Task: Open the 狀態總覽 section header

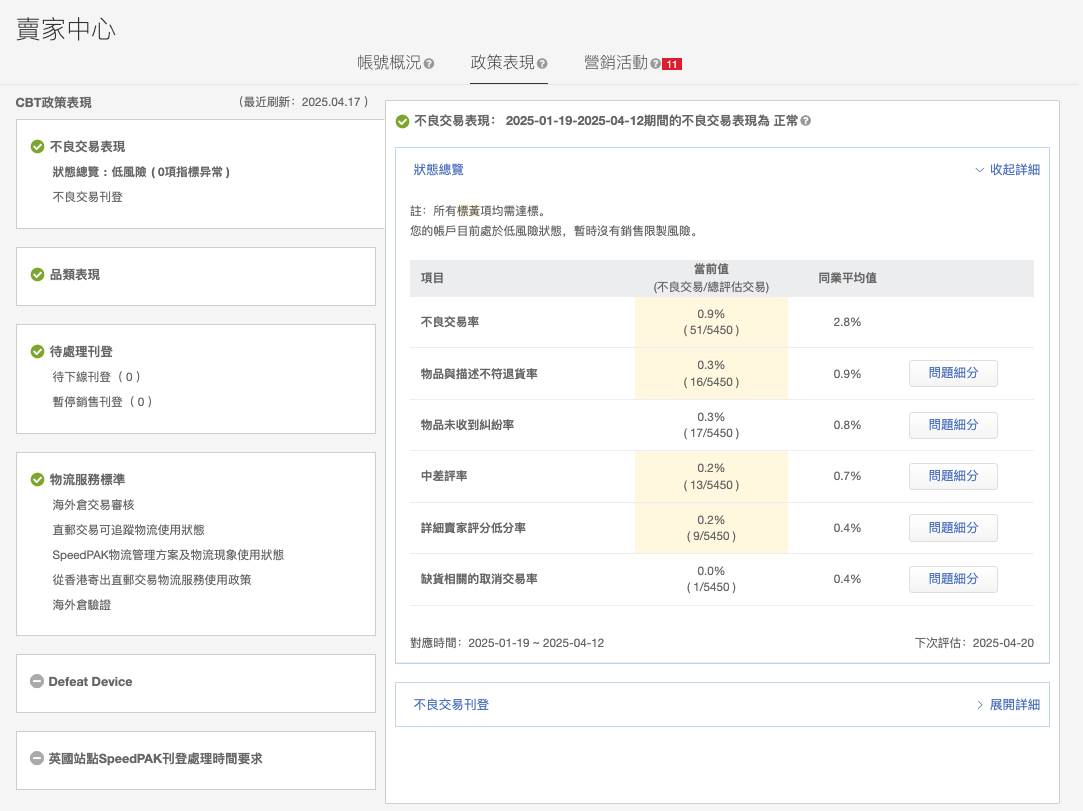Action: 439,170
